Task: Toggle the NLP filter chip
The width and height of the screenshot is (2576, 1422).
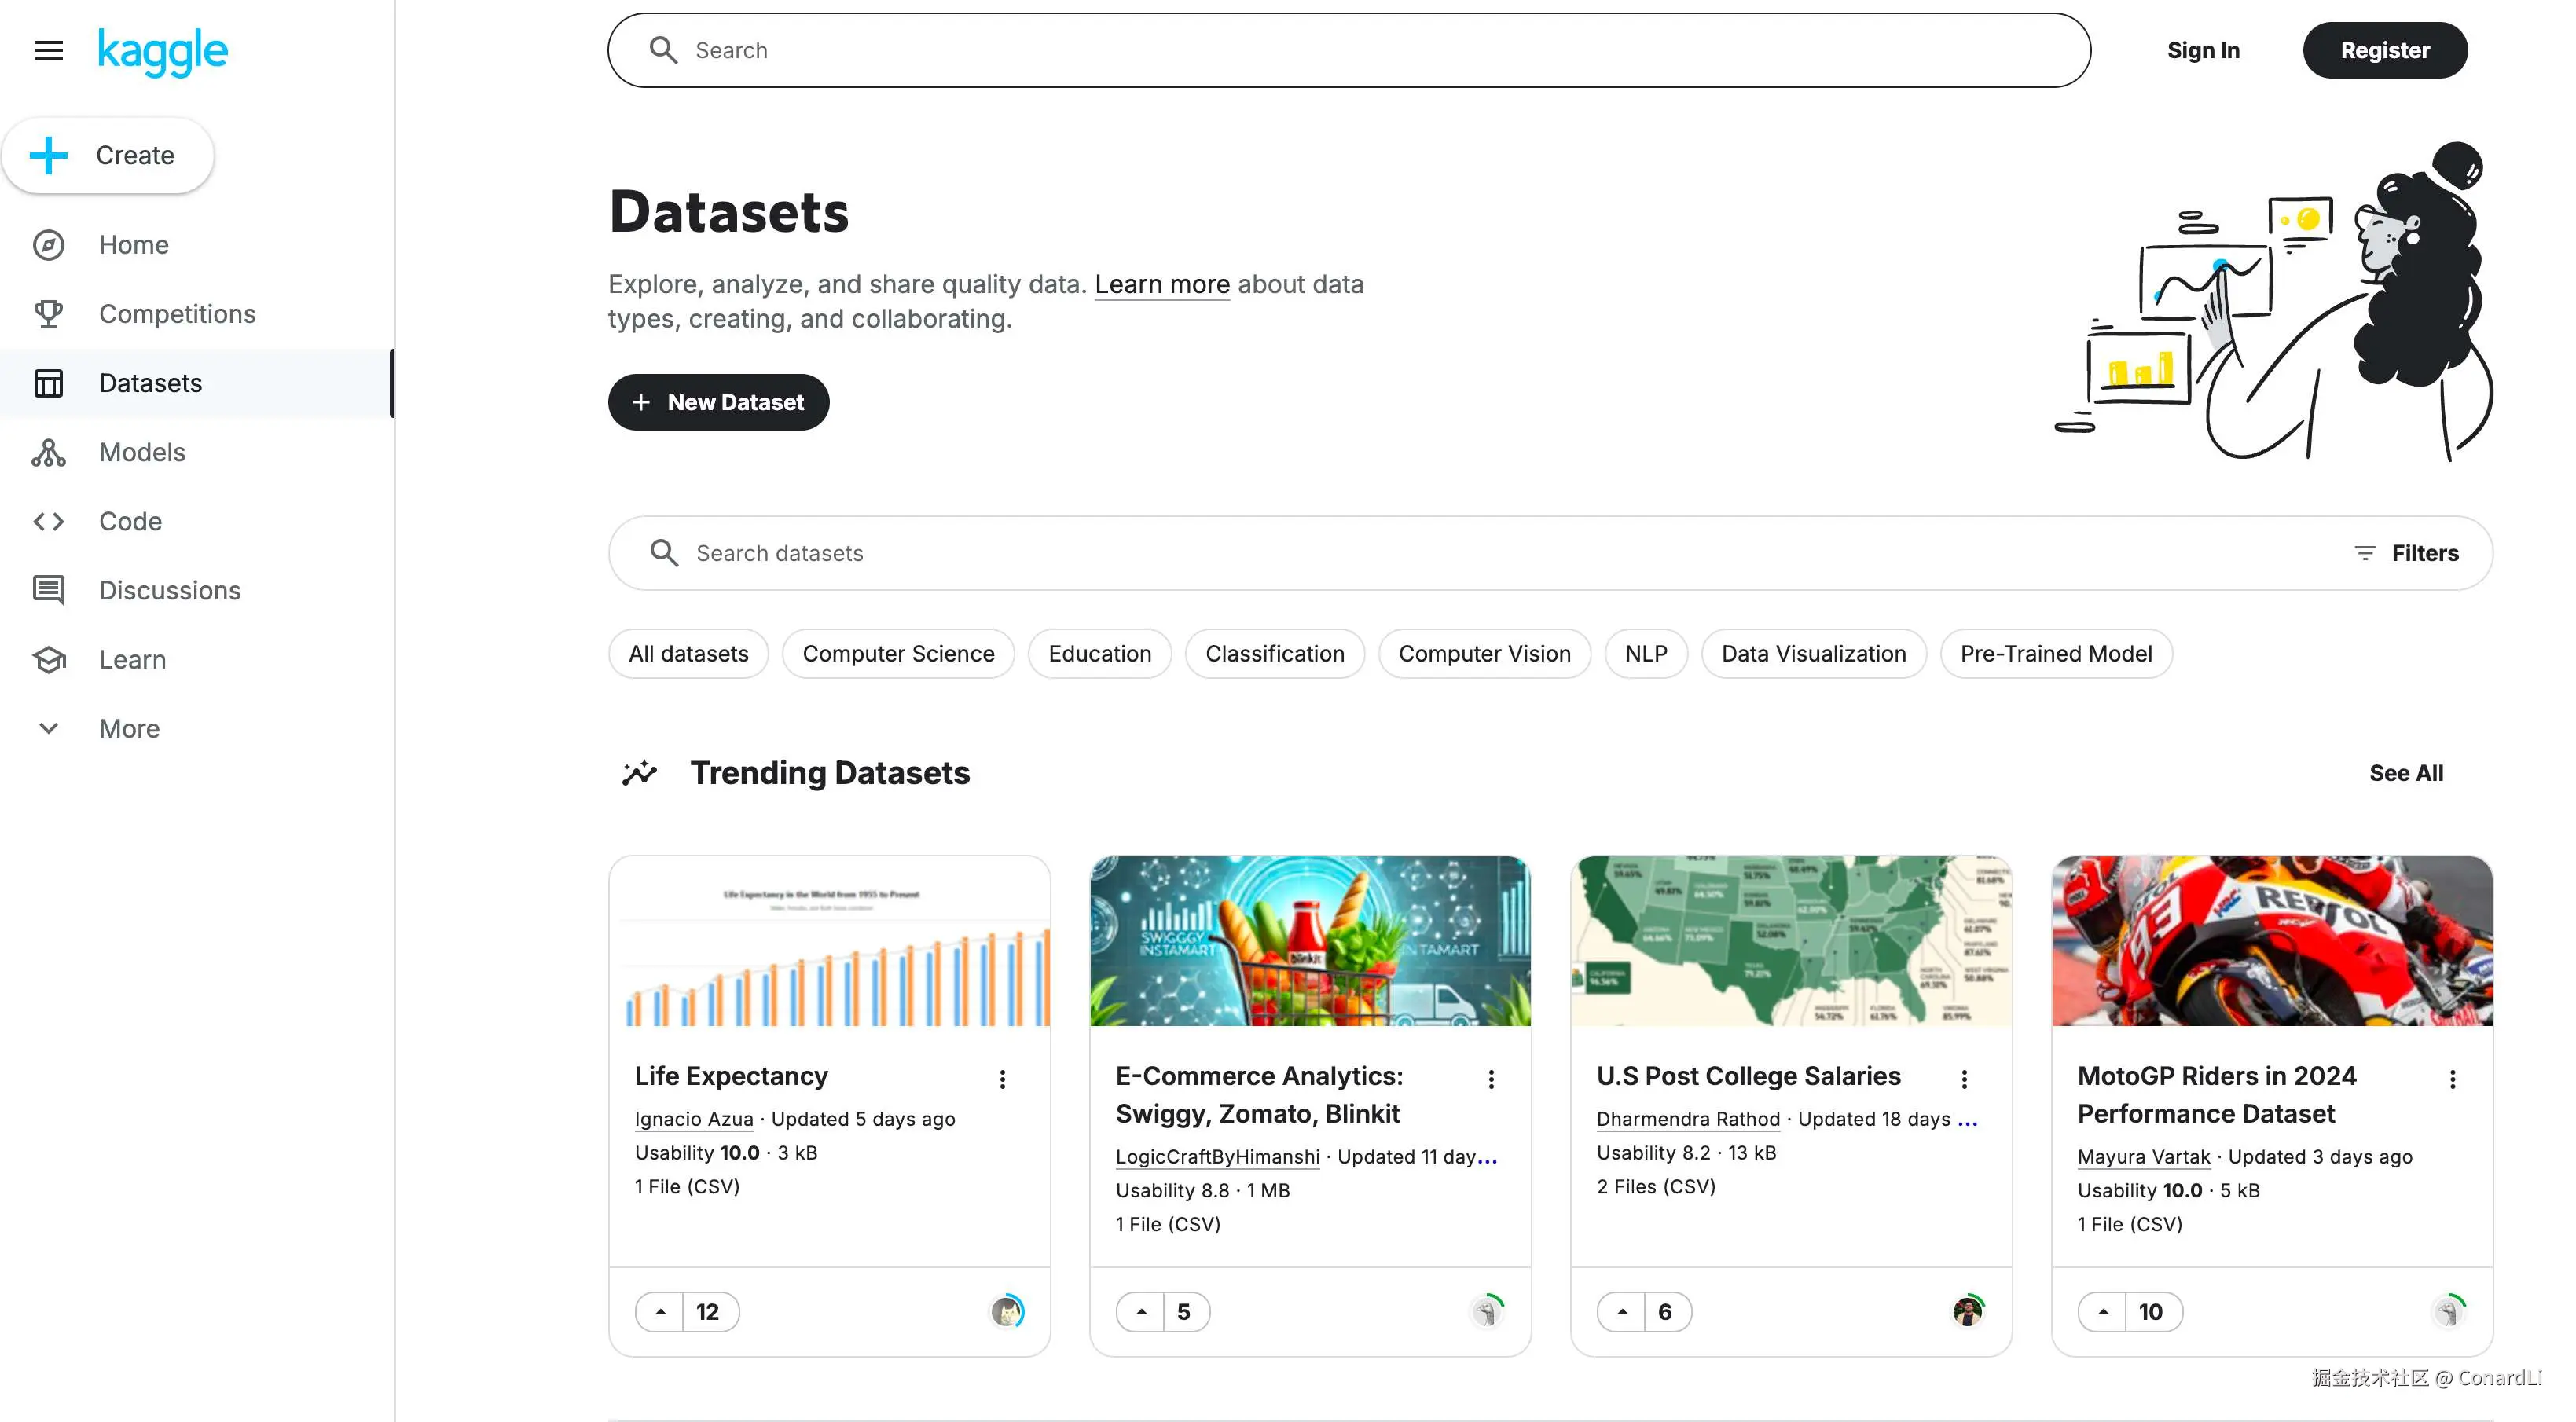Action: pos(1646,653)
